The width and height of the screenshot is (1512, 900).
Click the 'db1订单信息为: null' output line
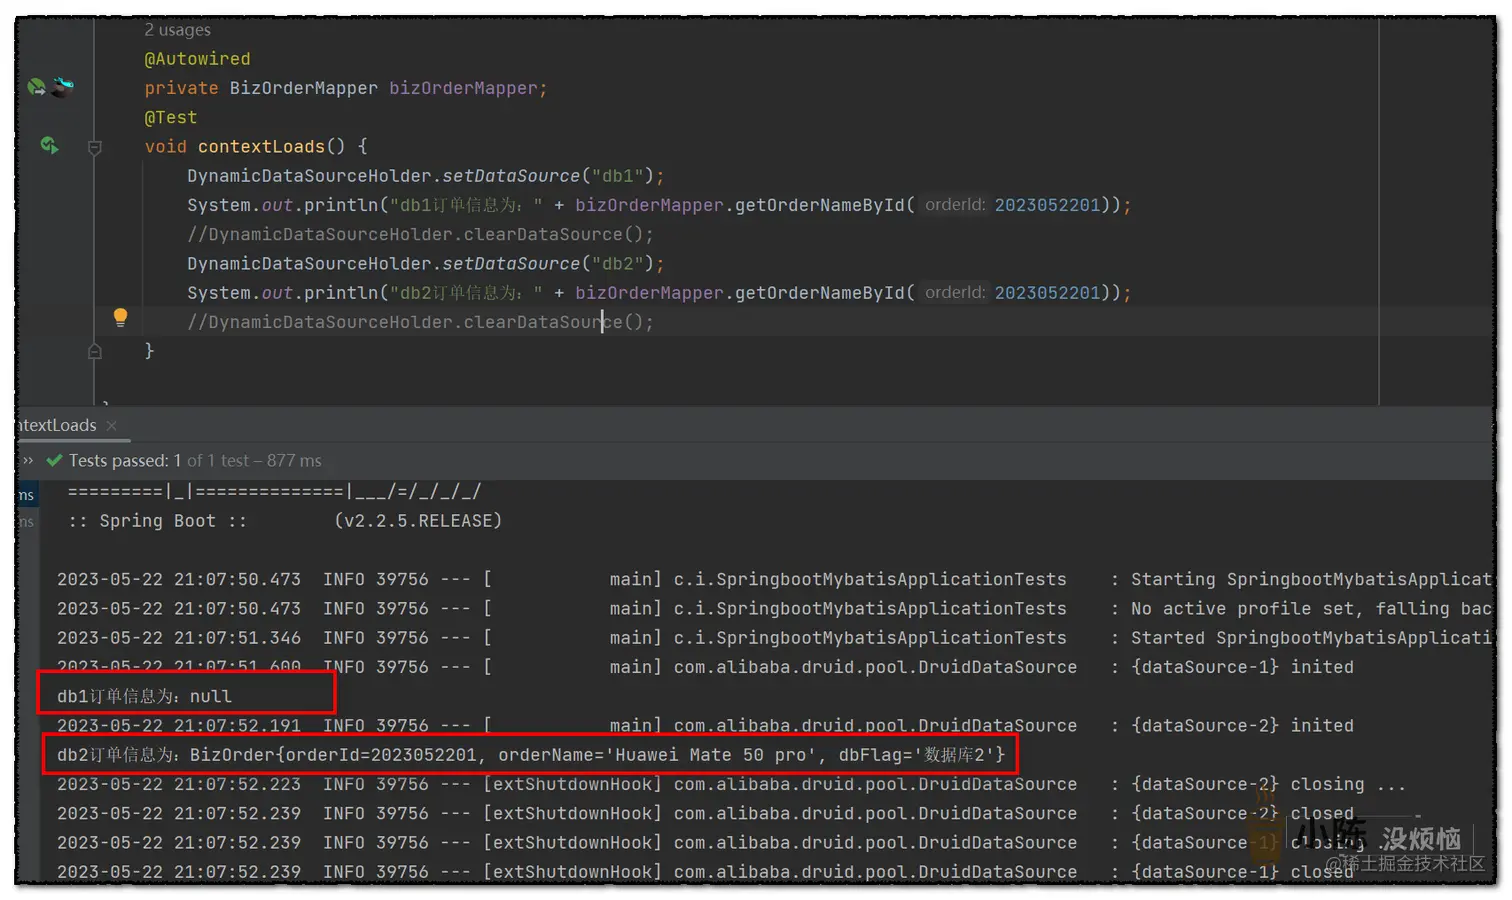click(x=144, y=696)
